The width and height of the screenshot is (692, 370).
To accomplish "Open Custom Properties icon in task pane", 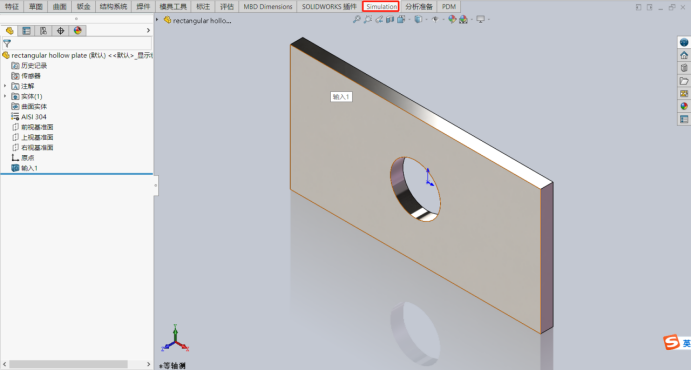I will (x=684, y=119).
